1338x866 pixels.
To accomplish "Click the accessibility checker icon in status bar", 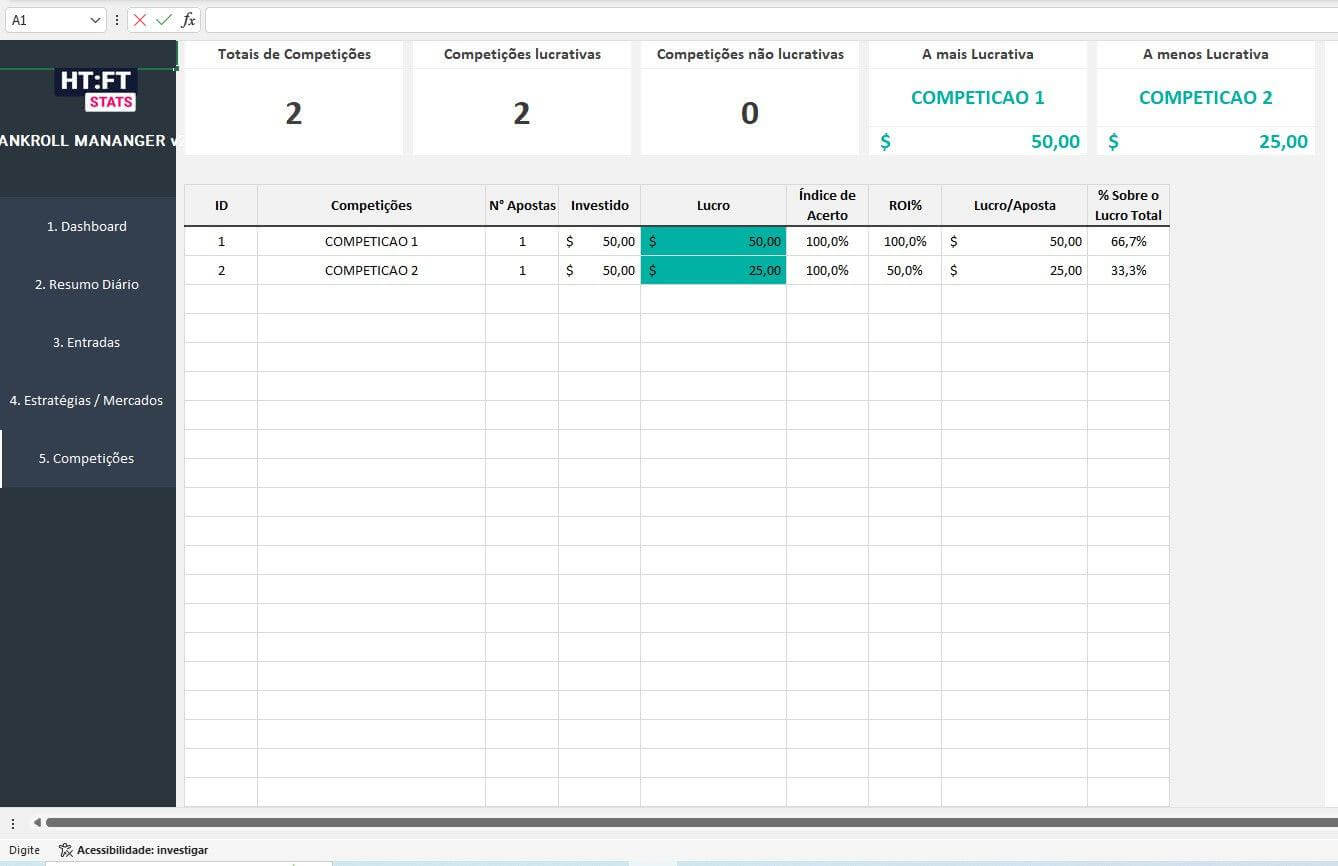I will click(66, 850).
